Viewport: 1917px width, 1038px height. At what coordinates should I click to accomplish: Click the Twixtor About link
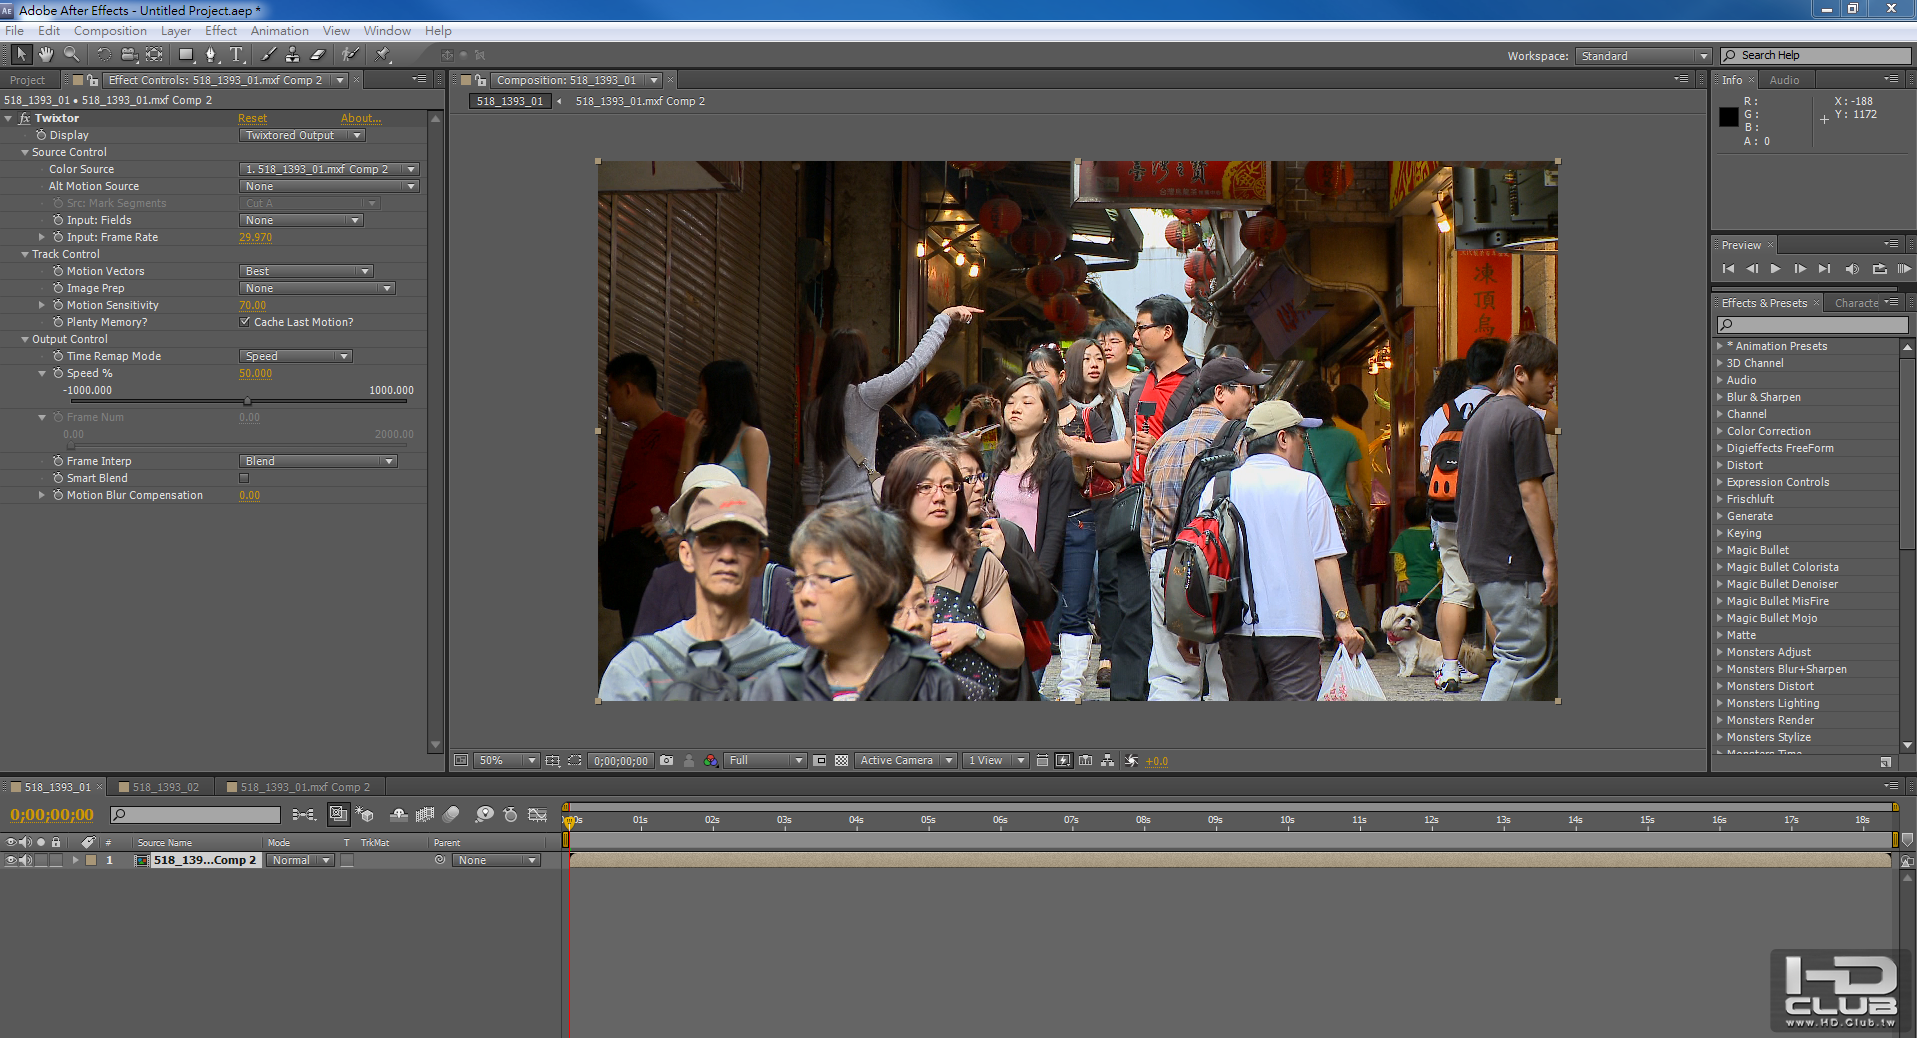[x=360, y=118]
